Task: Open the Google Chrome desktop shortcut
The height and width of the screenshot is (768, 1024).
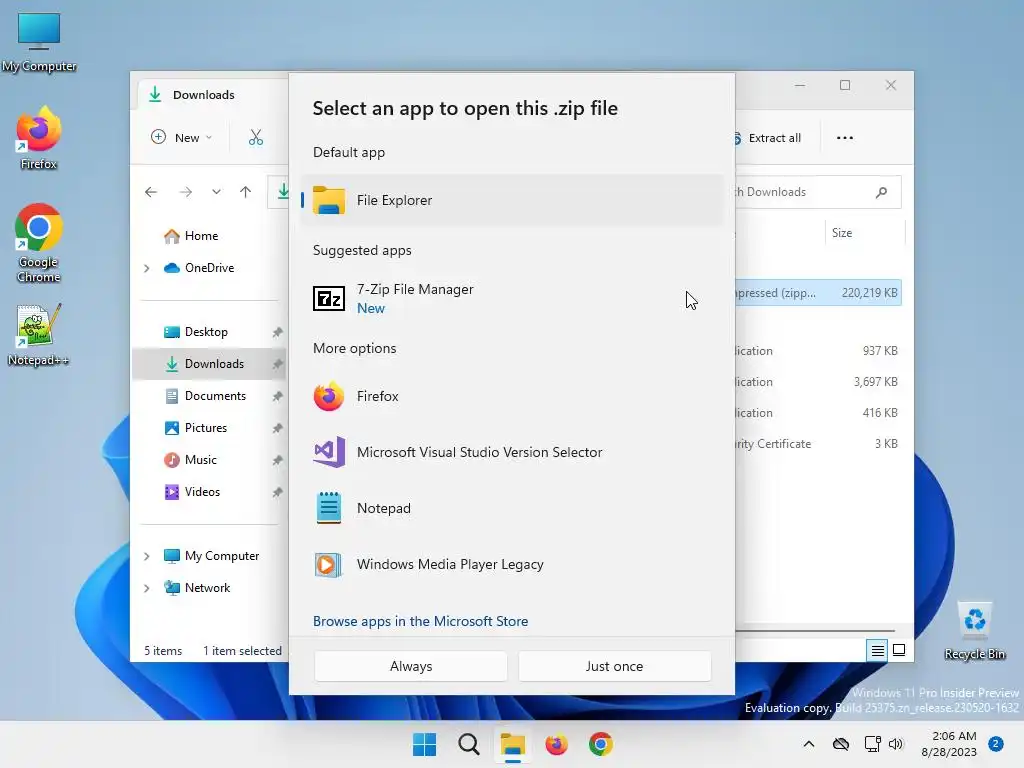Action: (39, 243)
